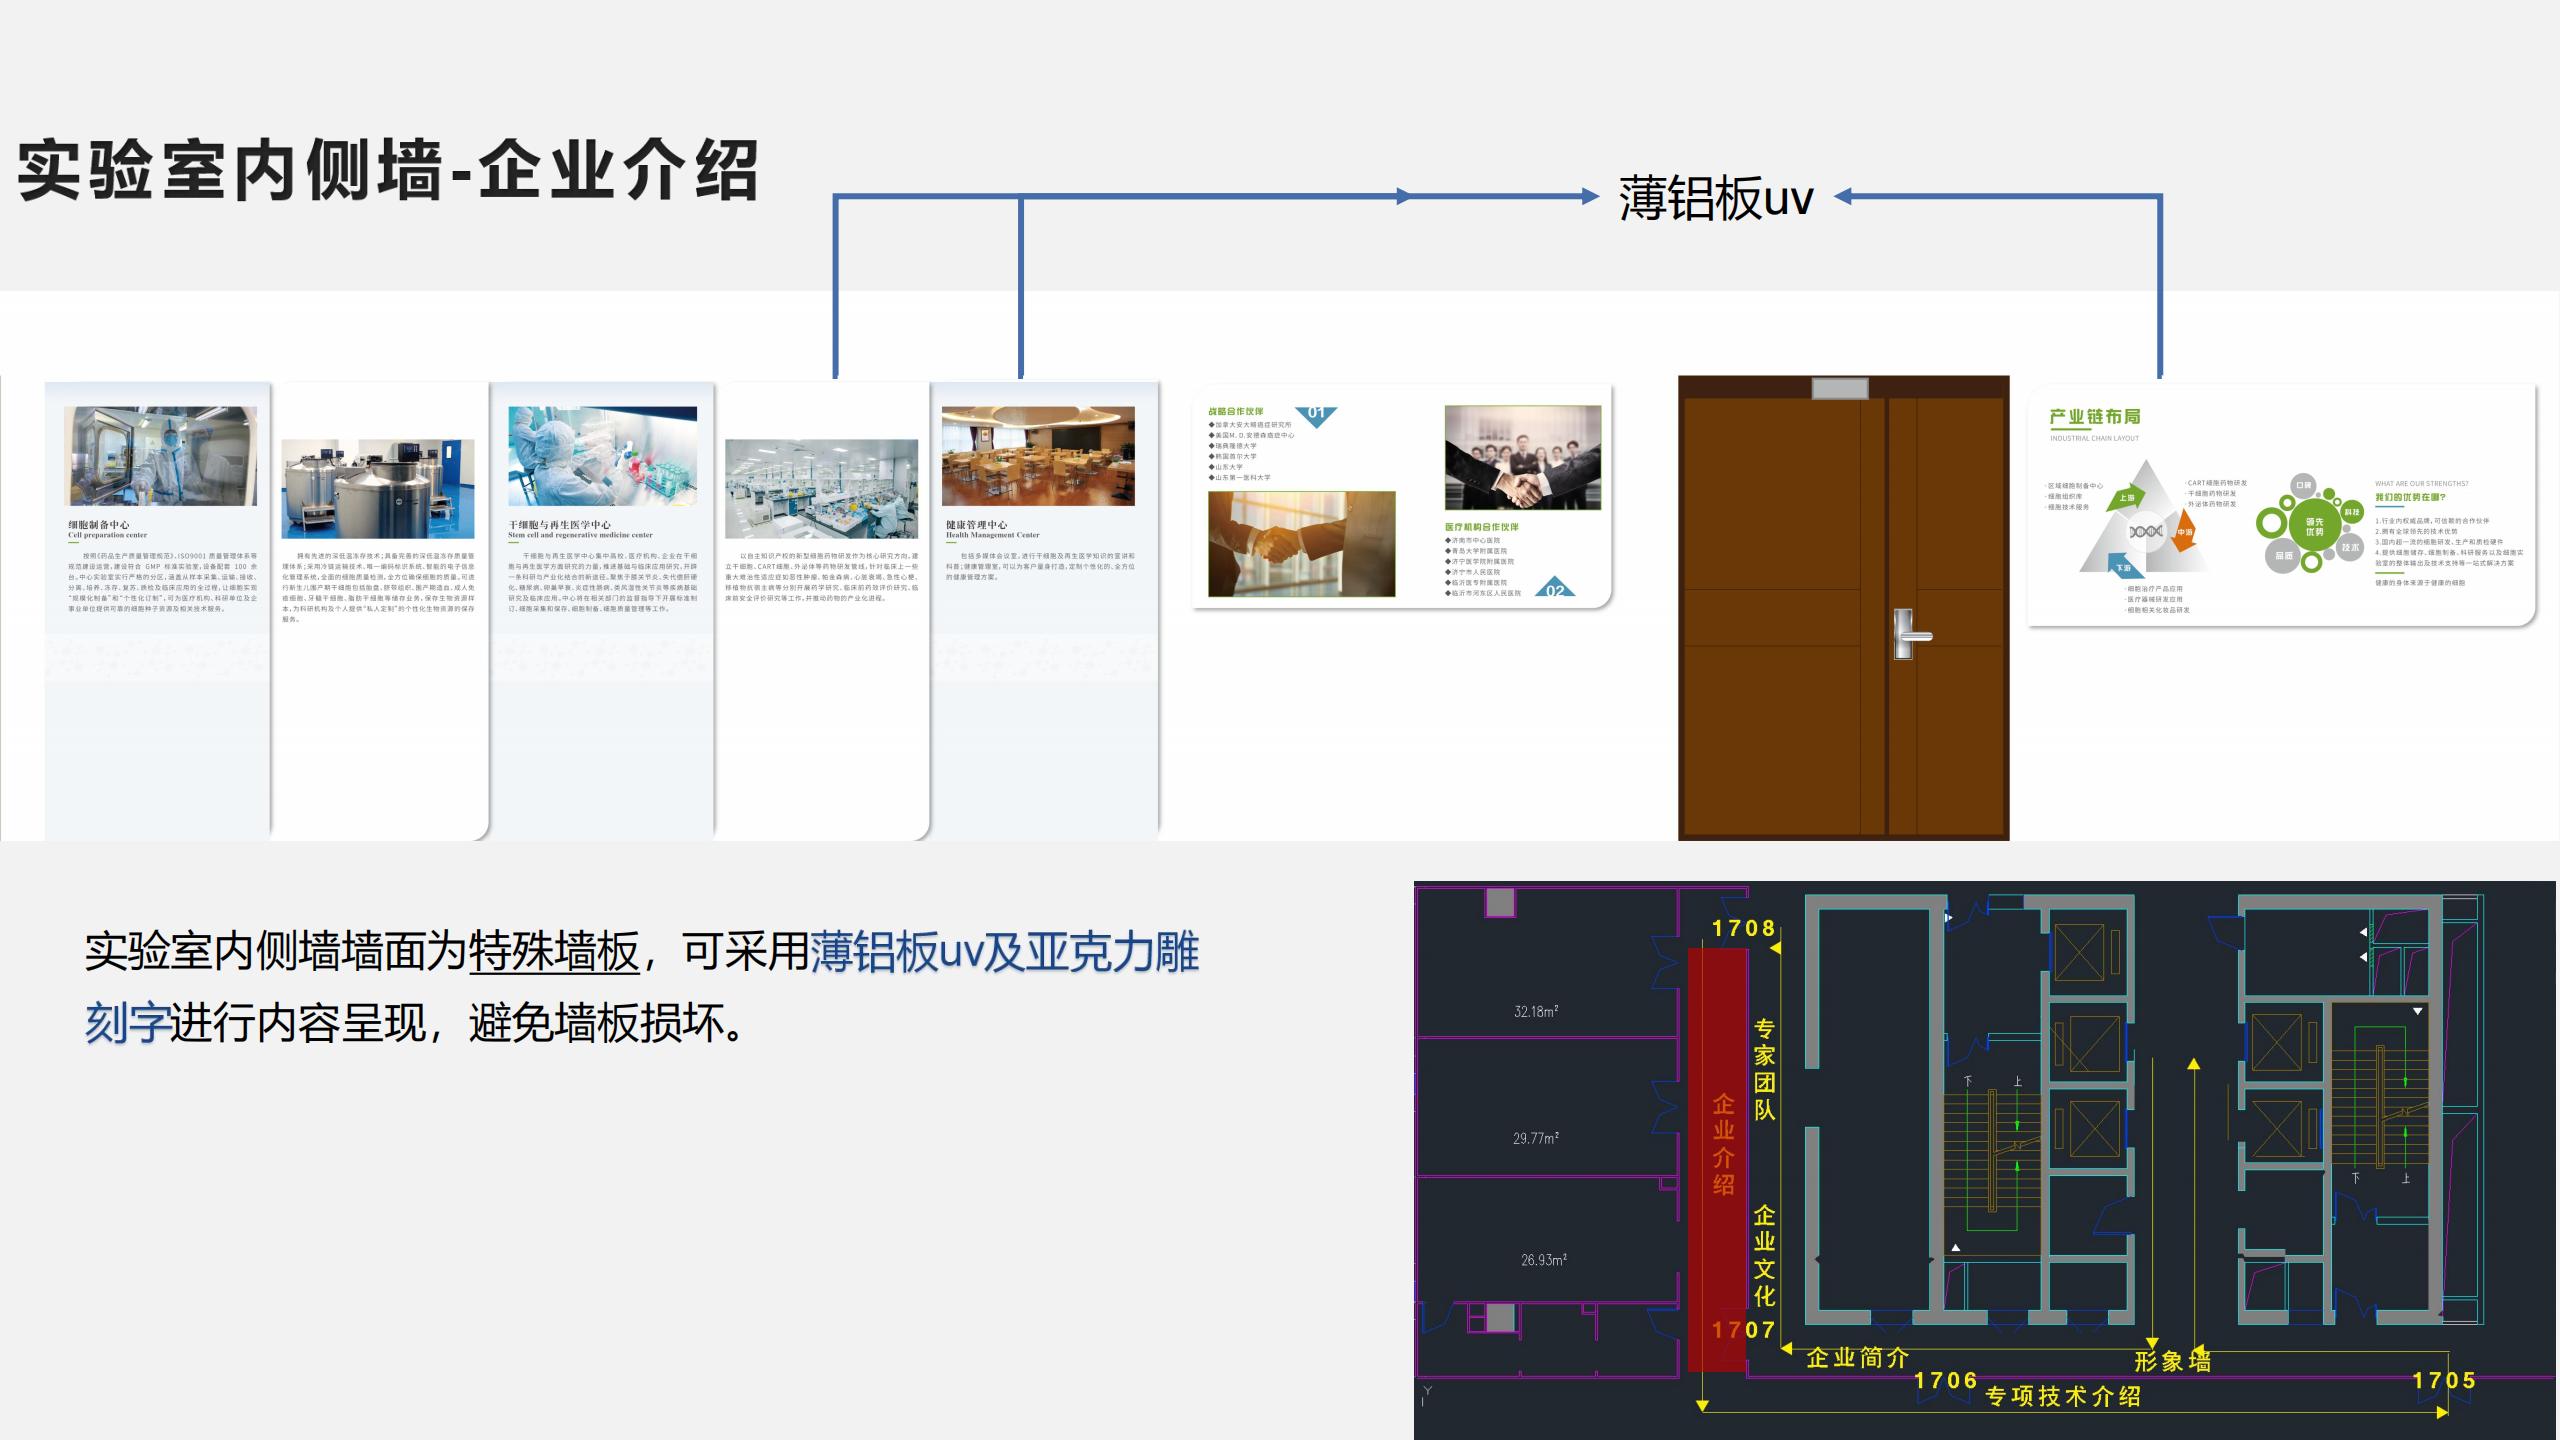Click the grey plate atop the door
The height and width of the screenshot is (1440, 2560).
(x=1840, y=388)
